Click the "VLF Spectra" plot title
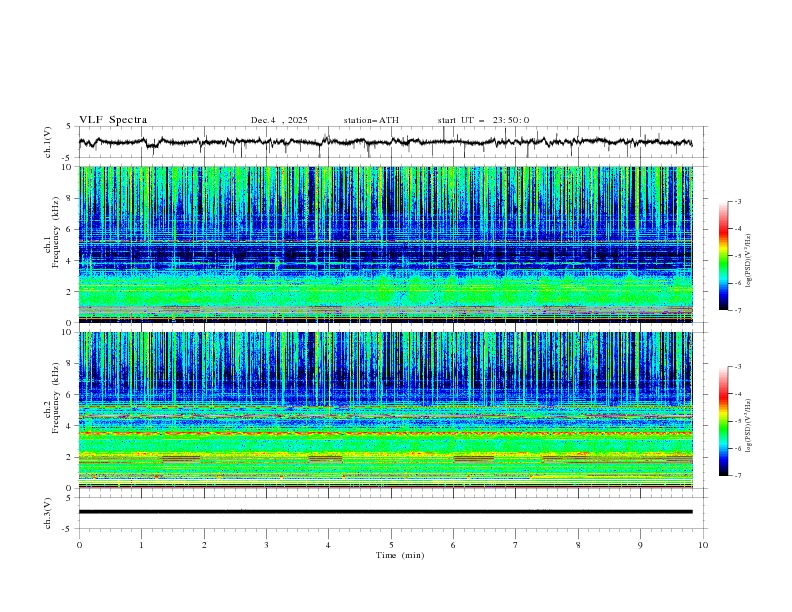The height and width of the screenshot is (612, 792). 113,120
